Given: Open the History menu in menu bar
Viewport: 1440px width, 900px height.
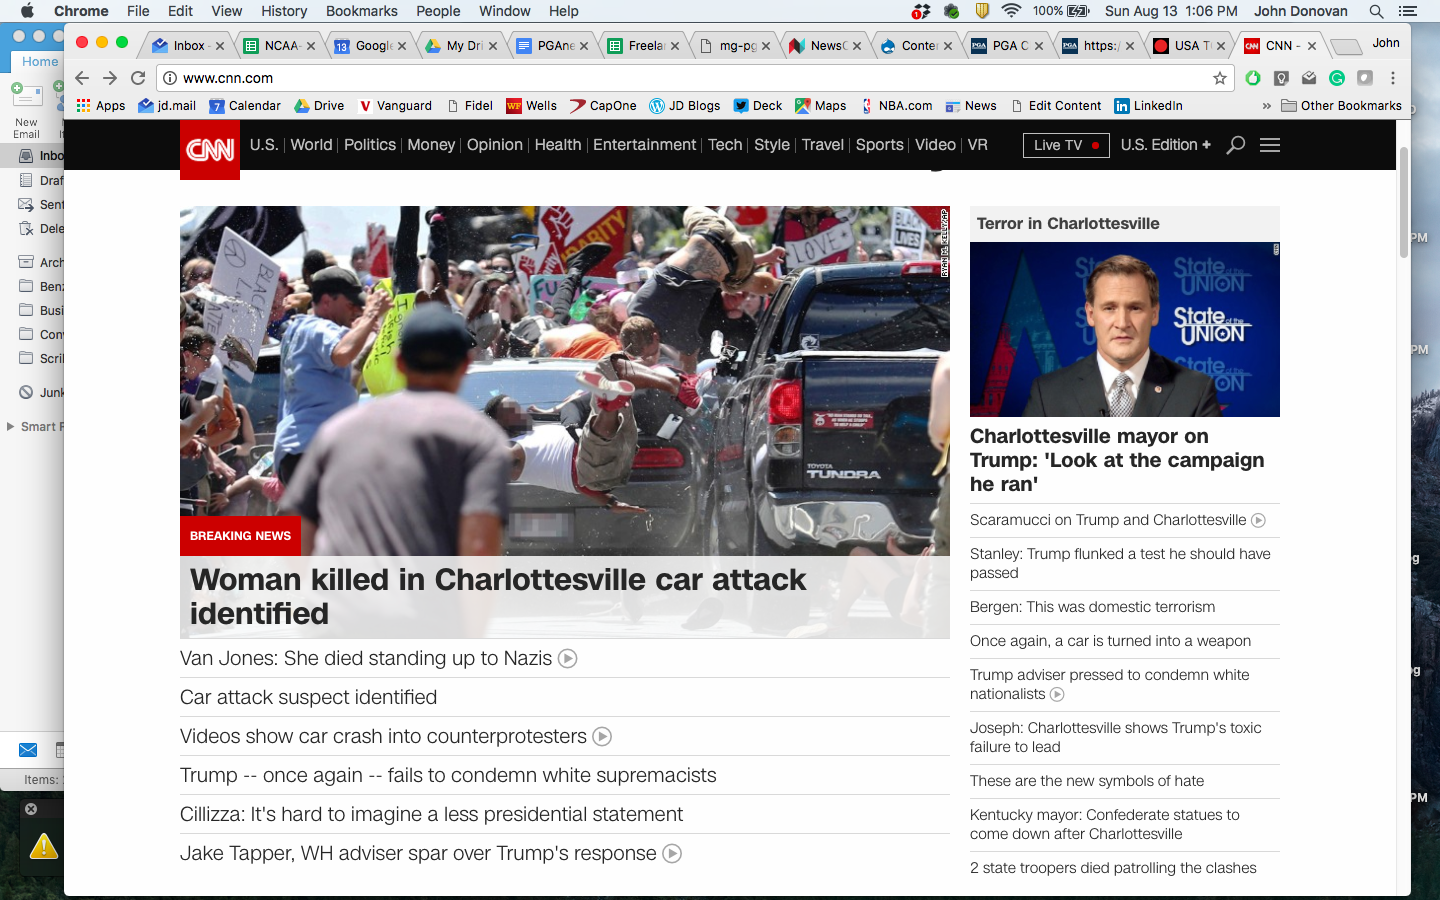Looking at the screenshot, I should click(284, 11).
